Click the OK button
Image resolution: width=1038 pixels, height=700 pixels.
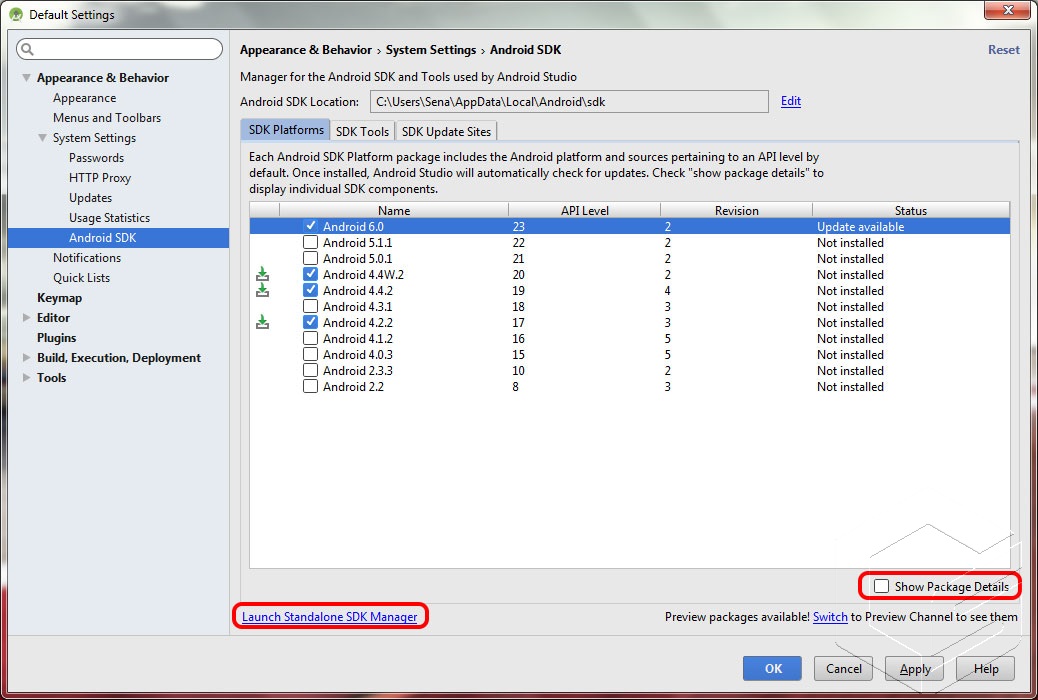tap(772, 668)
